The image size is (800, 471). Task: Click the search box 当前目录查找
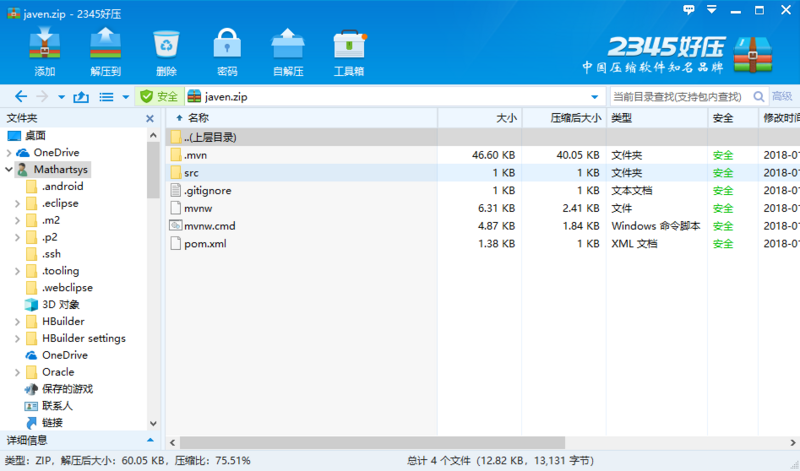pos(677,96)
